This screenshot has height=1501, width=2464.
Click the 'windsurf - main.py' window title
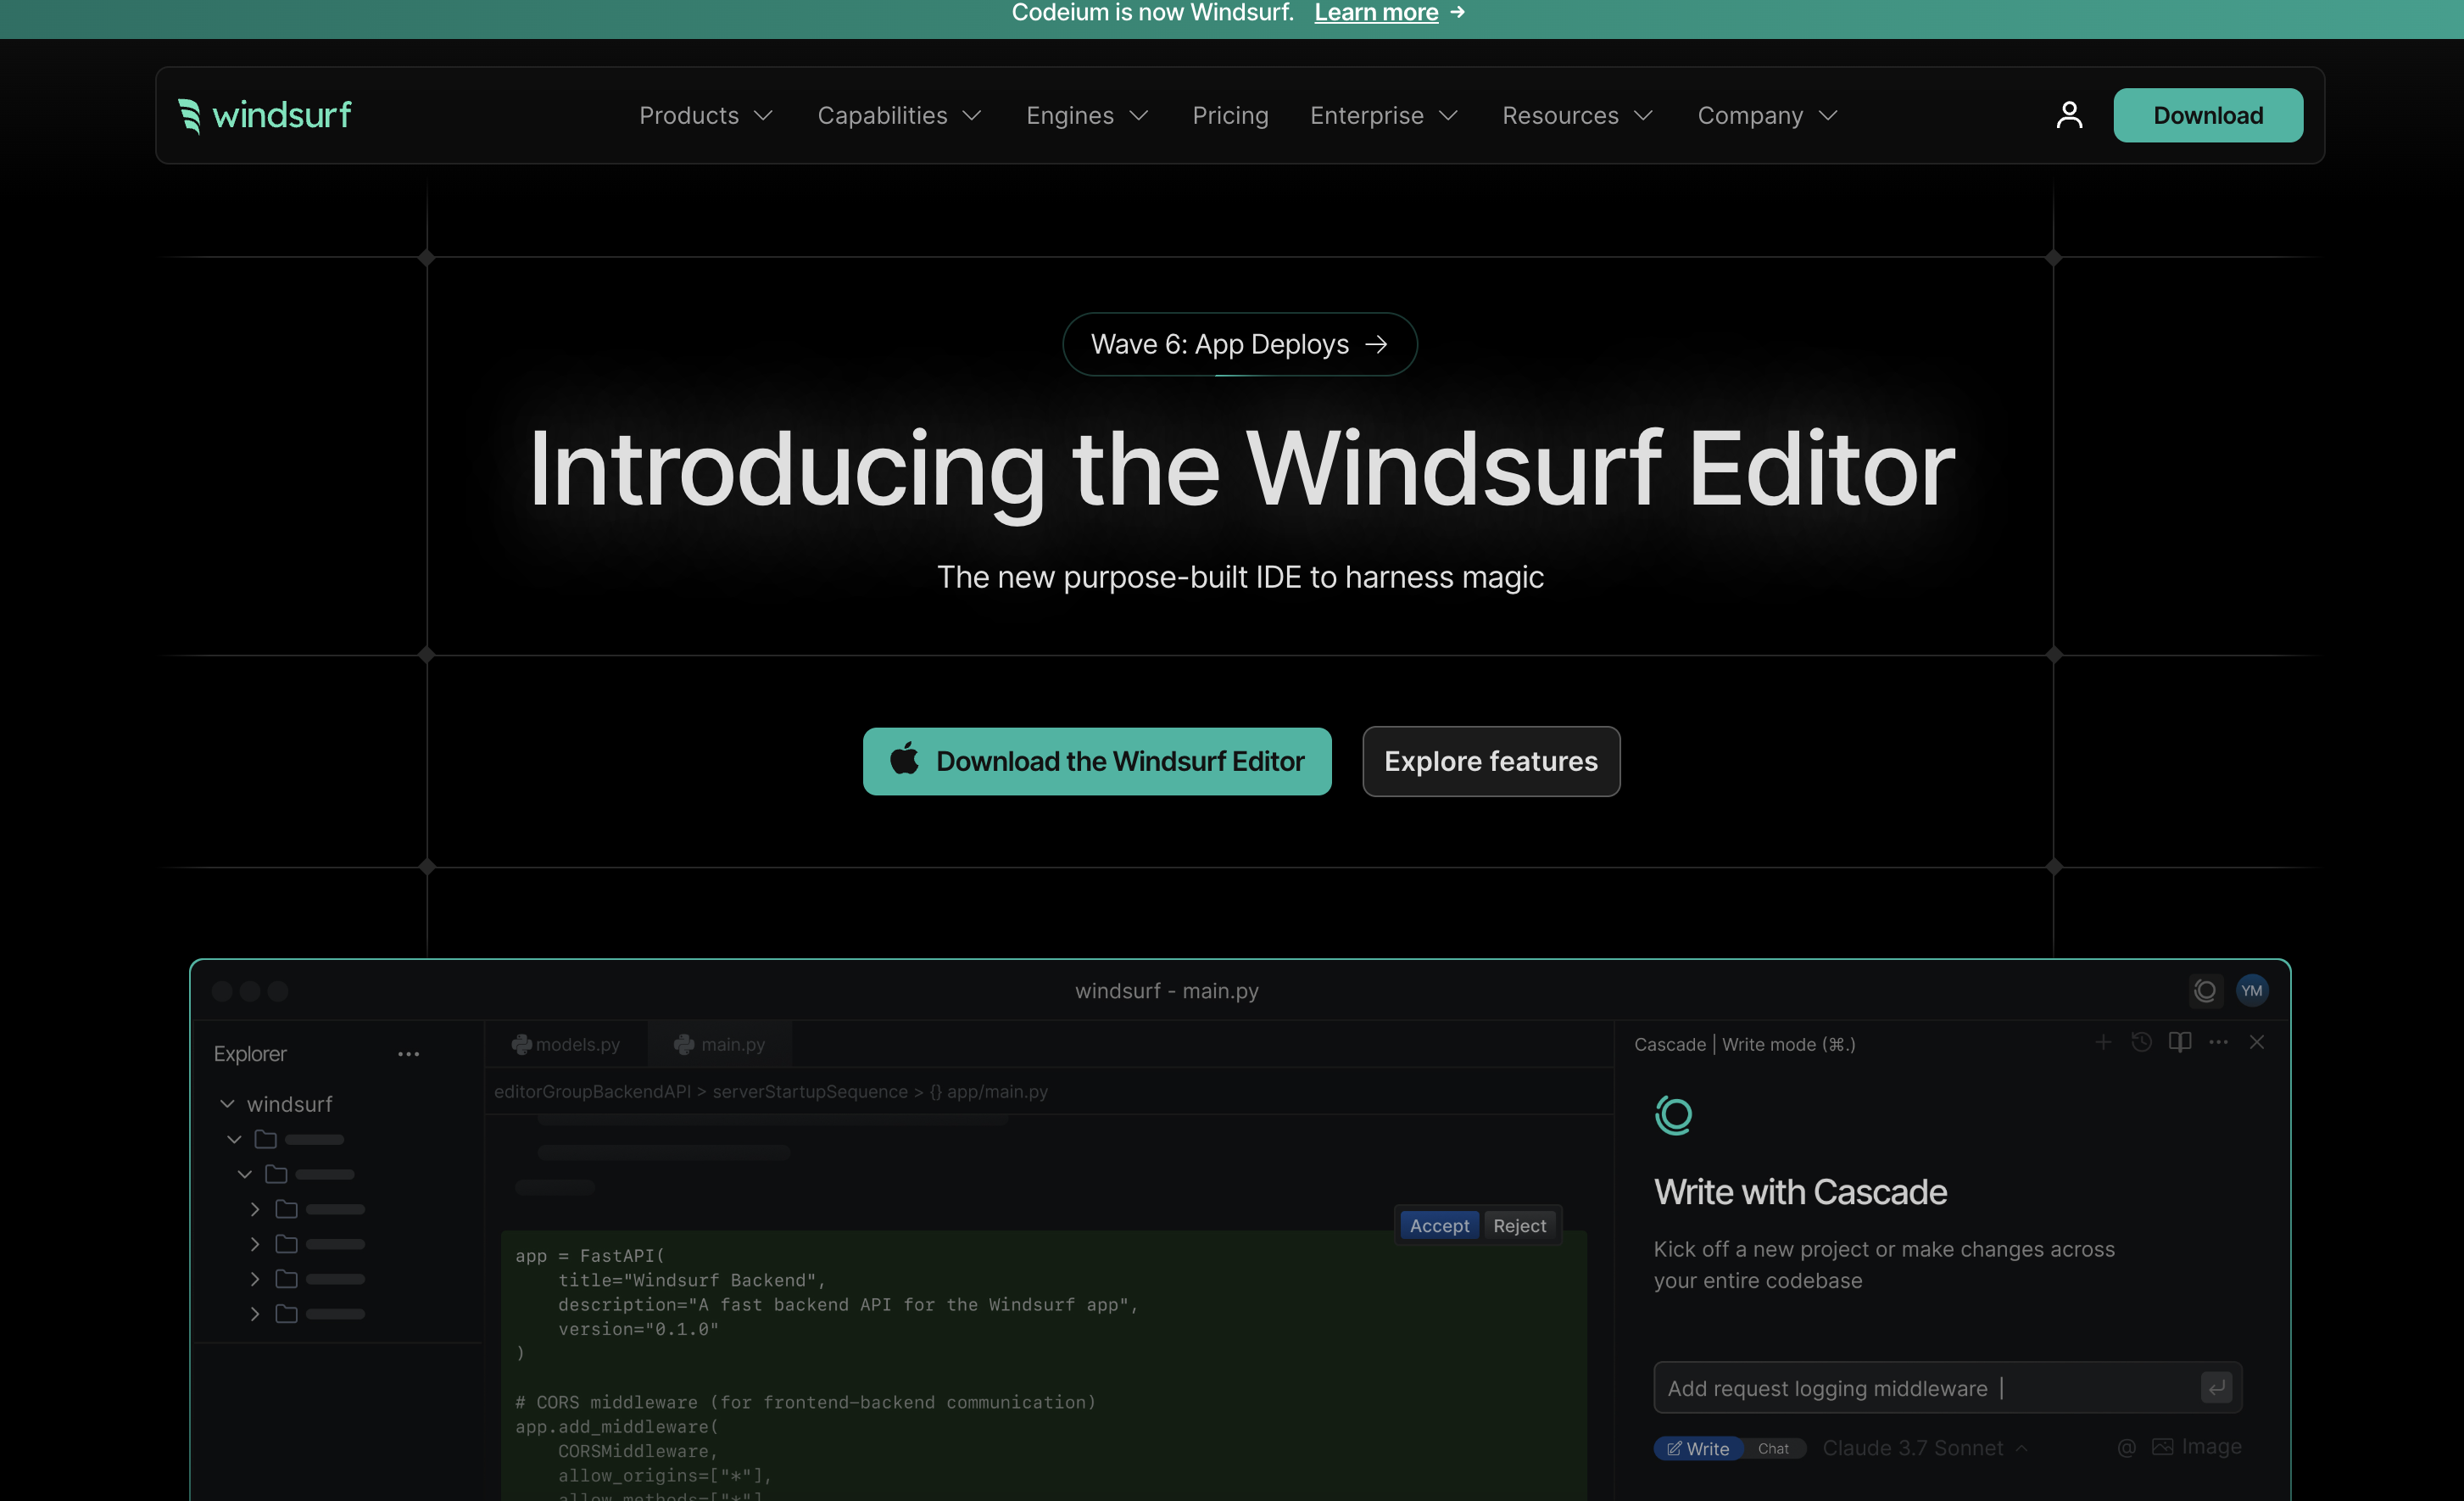[1167, 991]
